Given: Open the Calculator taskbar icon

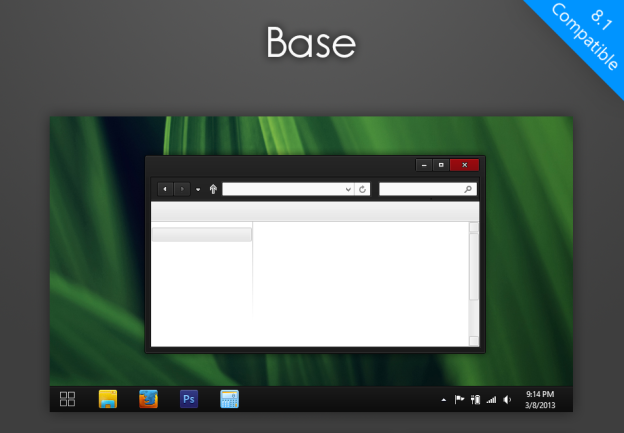Looking at the screenshot, I should pyautogui.click(x=230, y=399).
